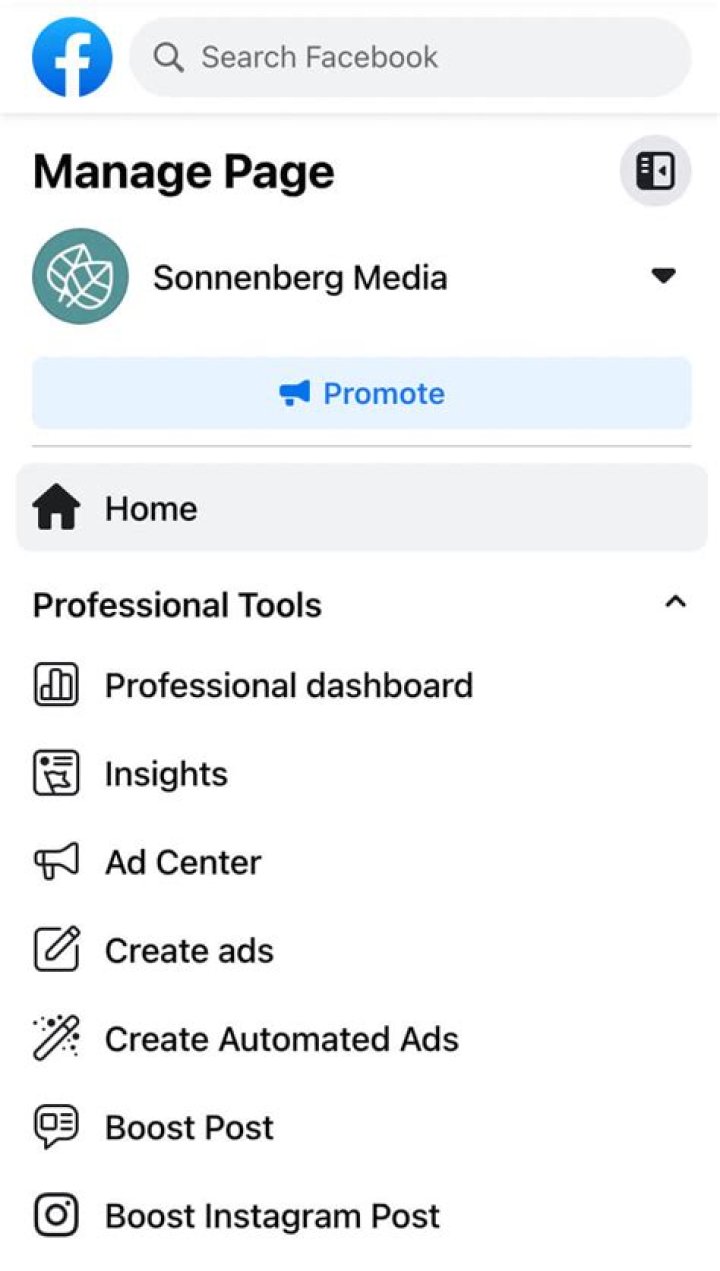Screen dimensions: 720x1271
Task: Click the Create Automated Ads wand icon
Action: pos(56,1038)
